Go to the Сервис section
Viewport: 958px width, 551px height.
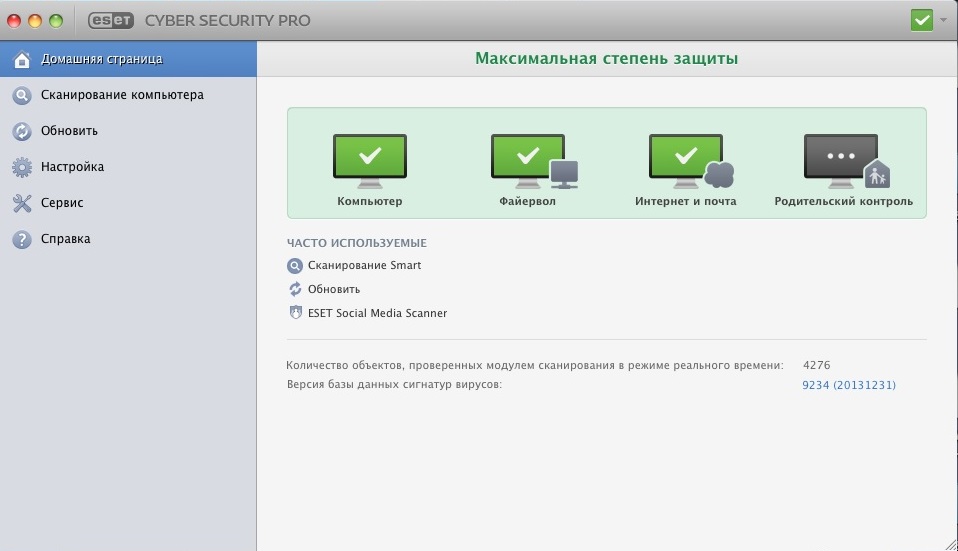point(128,203)
